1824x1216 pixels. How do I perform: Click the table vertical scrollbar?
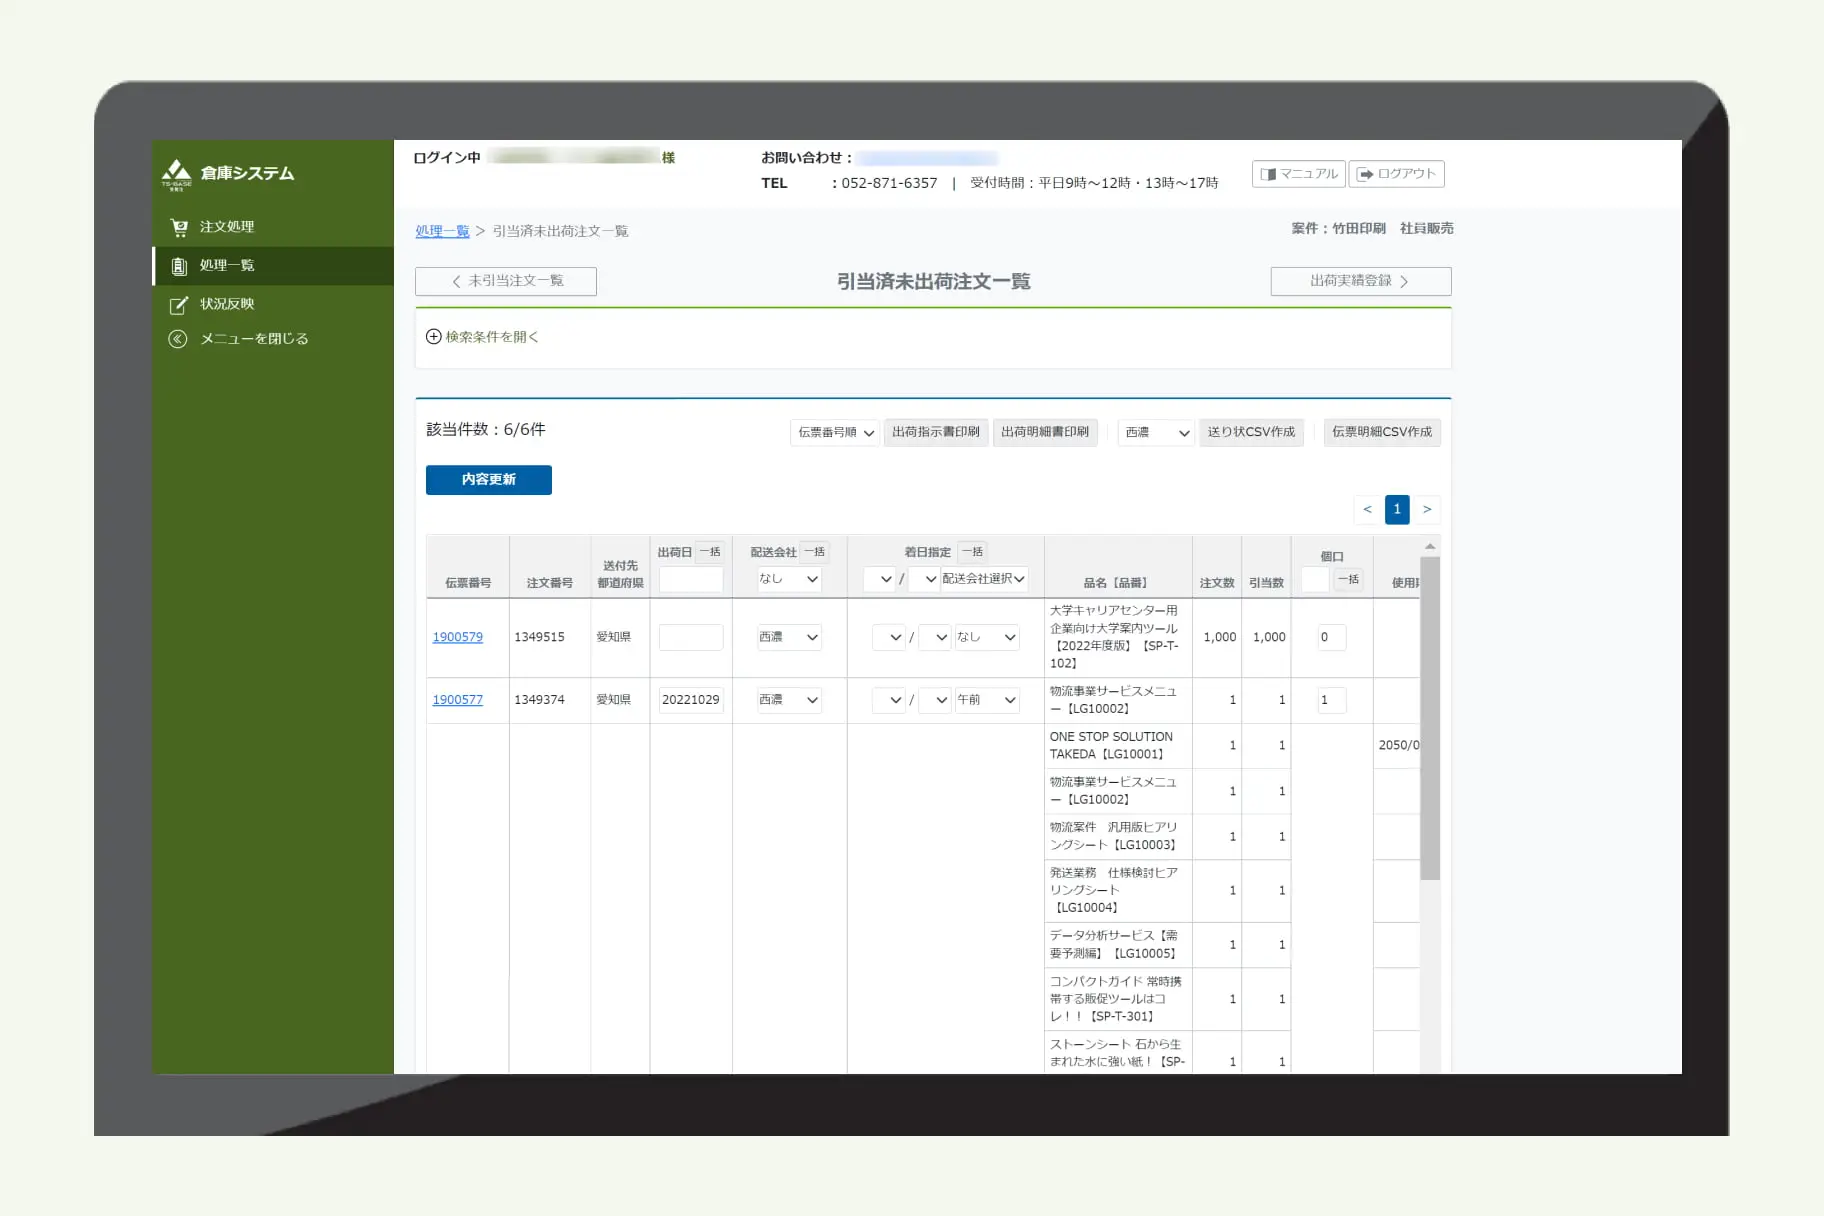point(1430,718)
